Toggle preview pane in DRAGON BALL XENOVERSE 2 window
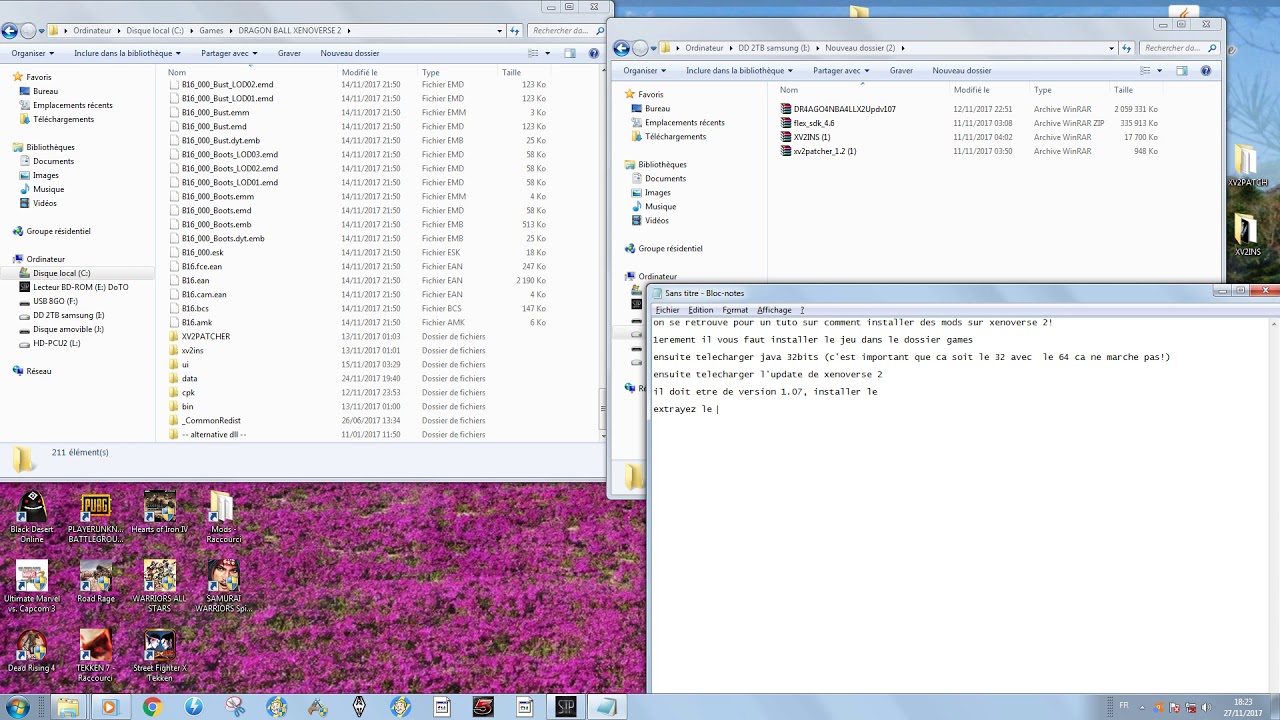 569,53
